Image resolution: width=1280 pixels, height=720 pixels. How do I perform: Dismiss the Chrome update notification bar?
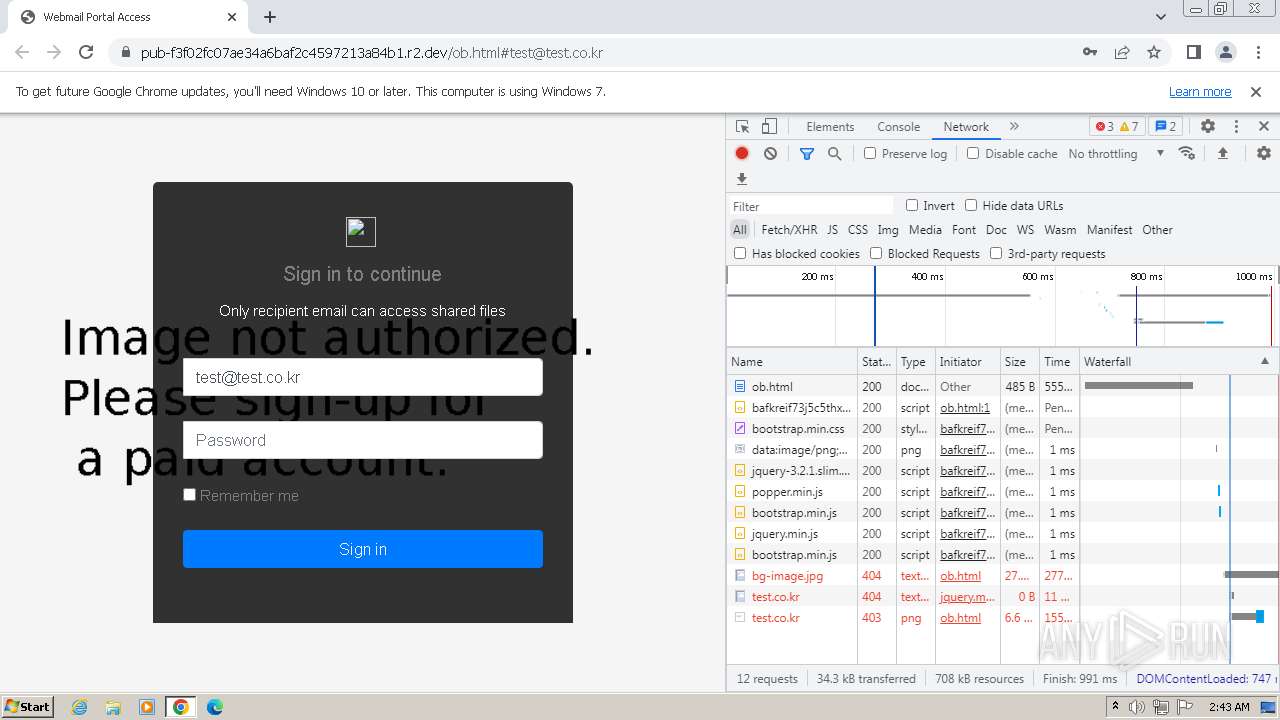[1256, 91]
